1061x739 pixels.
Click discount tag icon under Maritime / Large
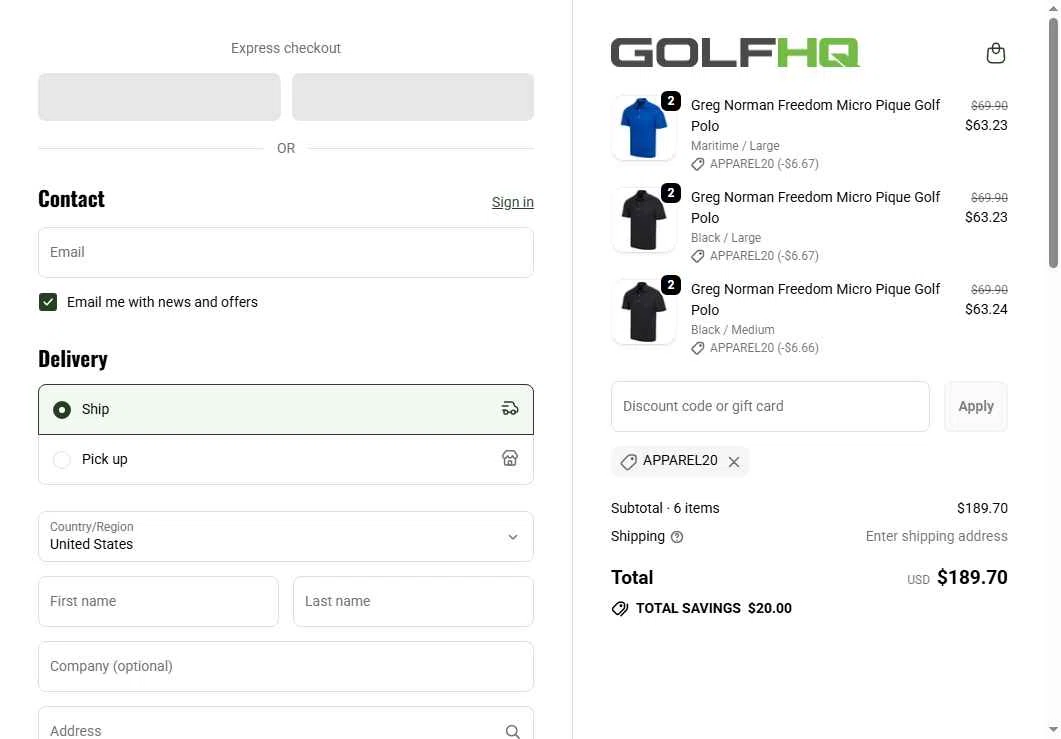coord(698,164)
